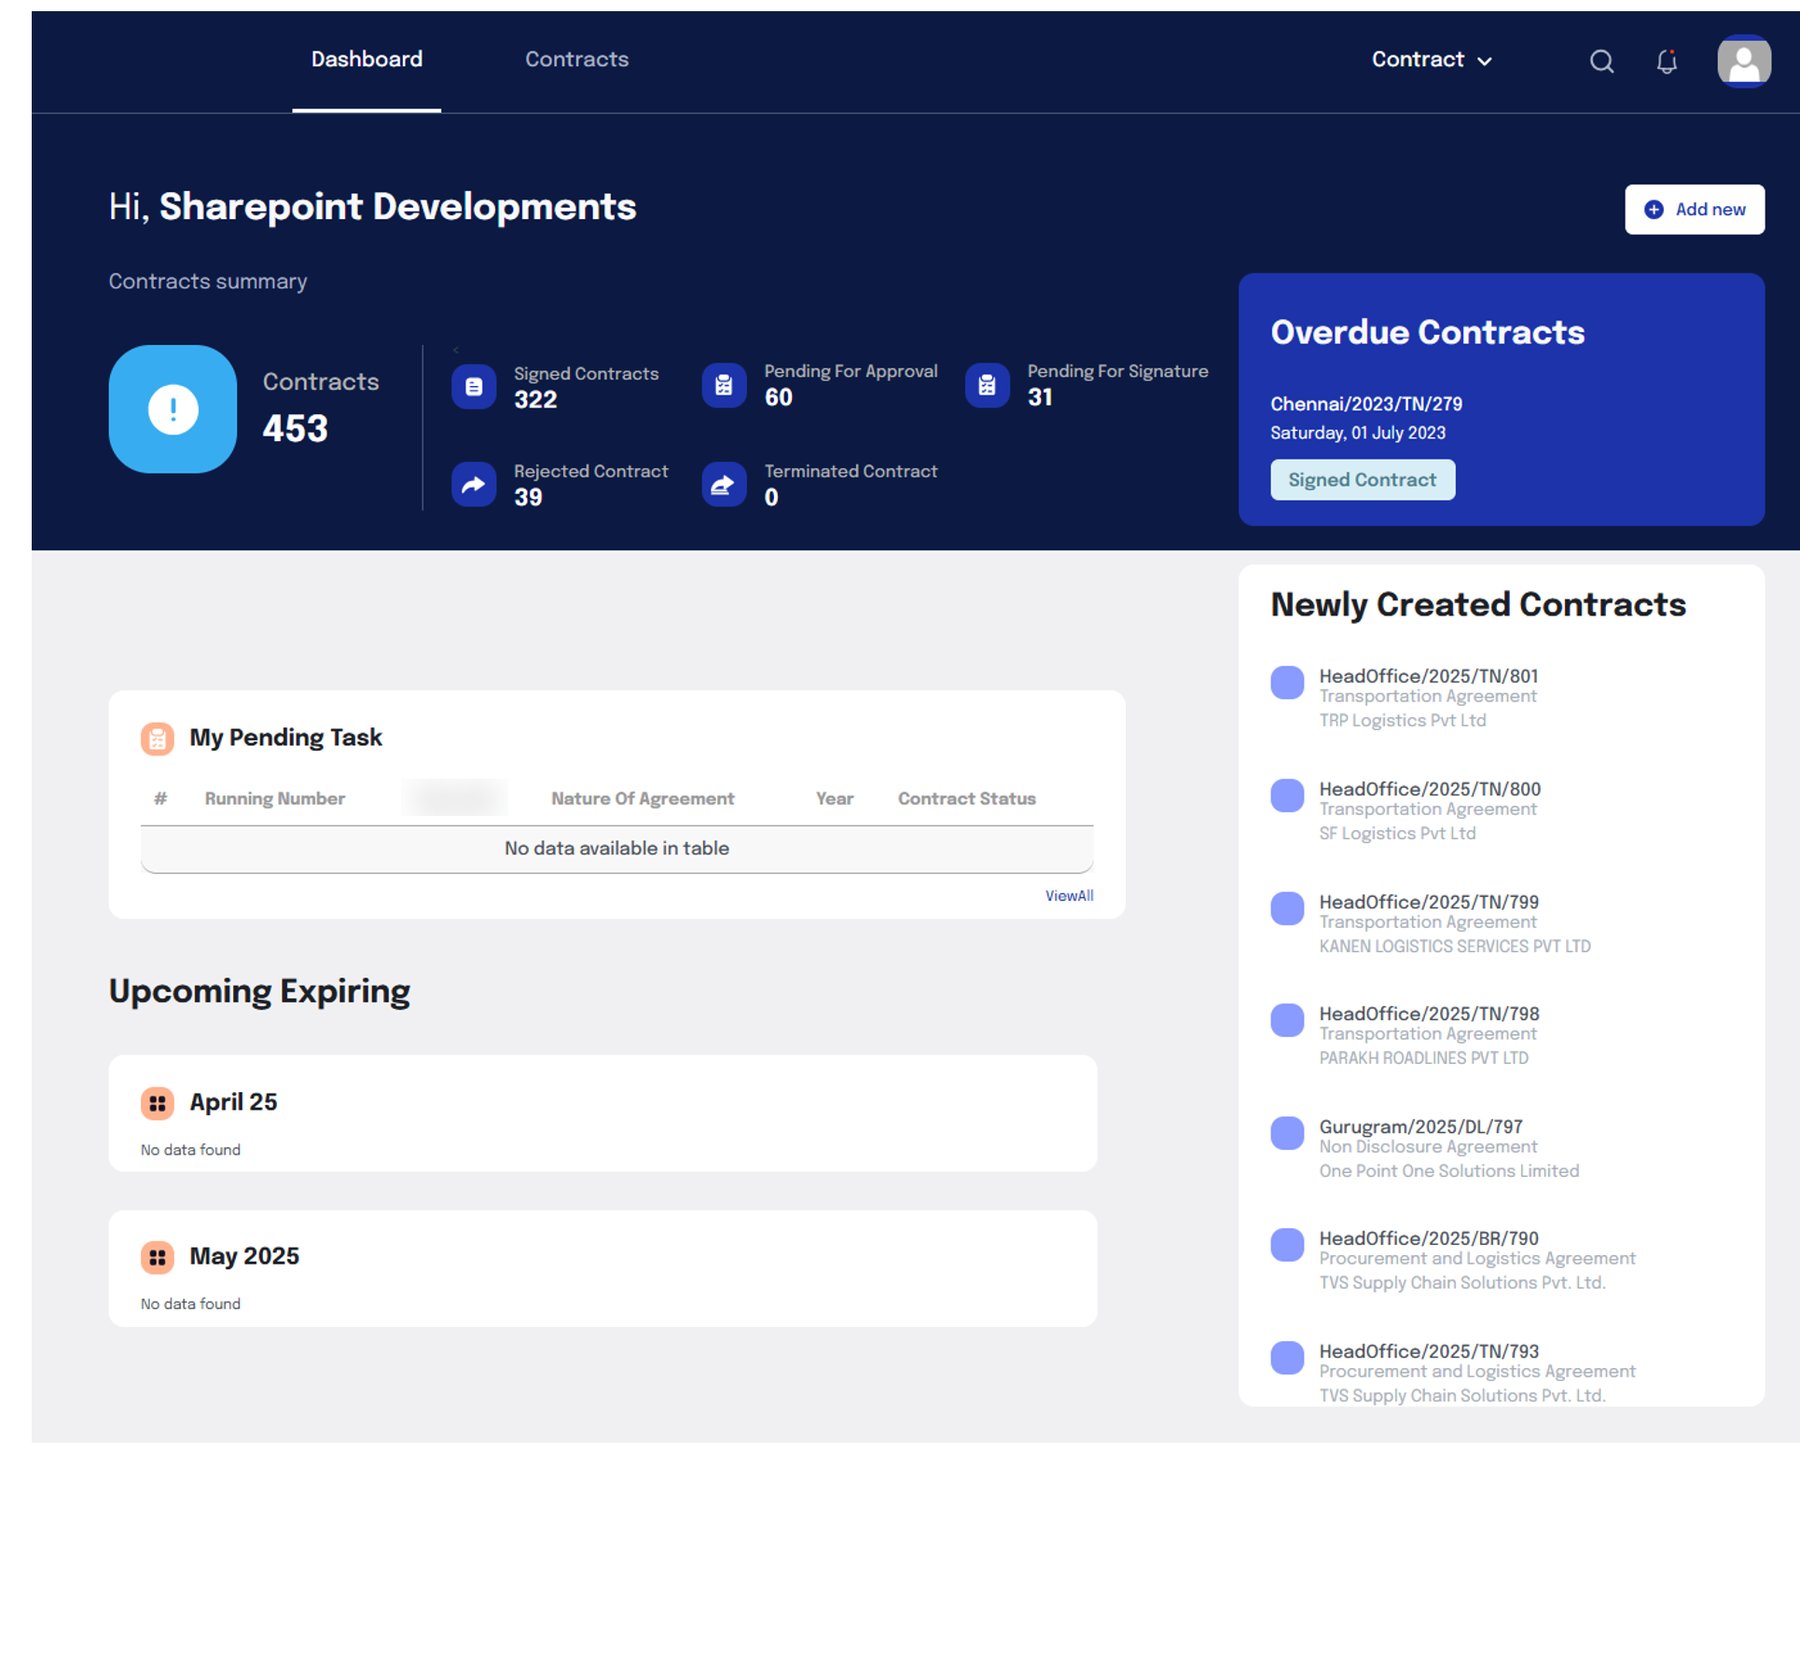Click the bullet icon beside Gurugram/2025/DL/797
The width and height of the screenshot is (1800, 1658).
pos(1287,1133)
